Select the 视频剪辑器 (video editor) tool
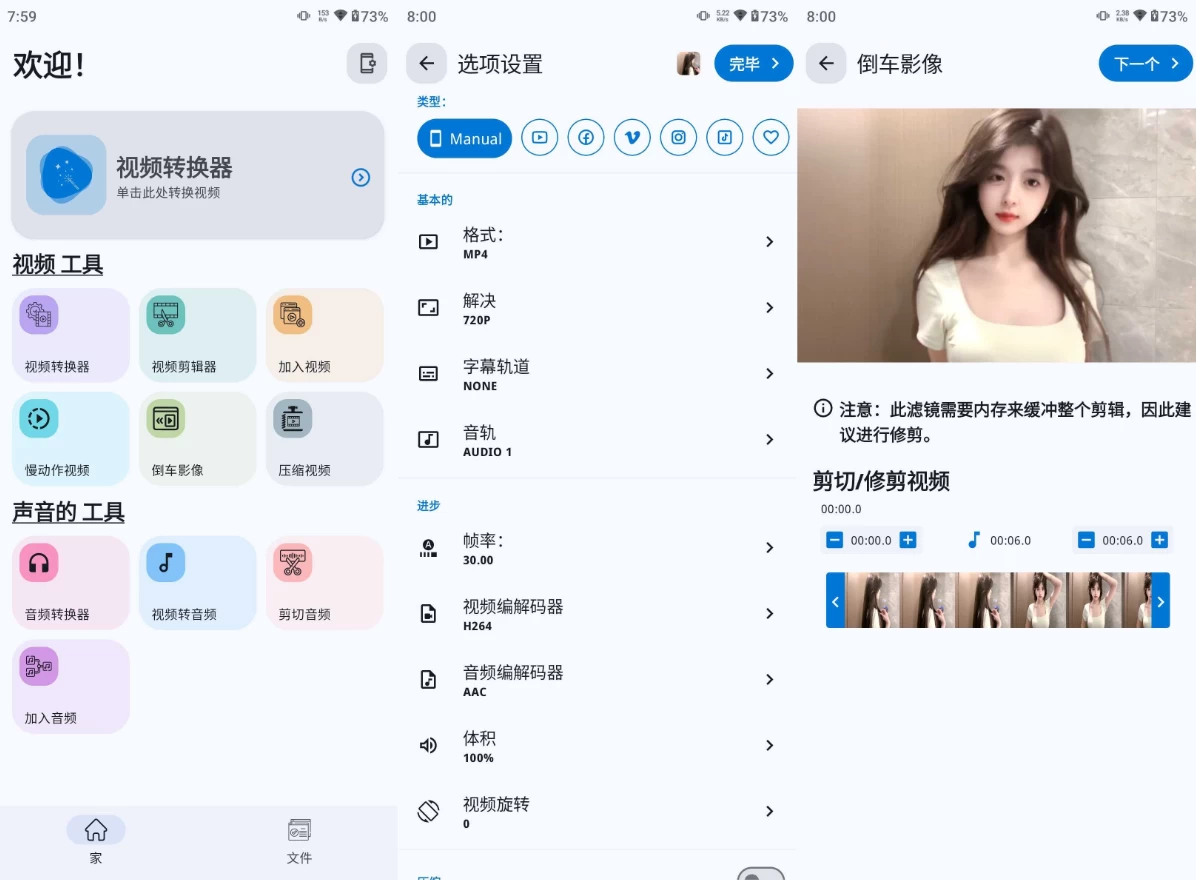Viewport: 1196px width, 880px height. point(197,335)
